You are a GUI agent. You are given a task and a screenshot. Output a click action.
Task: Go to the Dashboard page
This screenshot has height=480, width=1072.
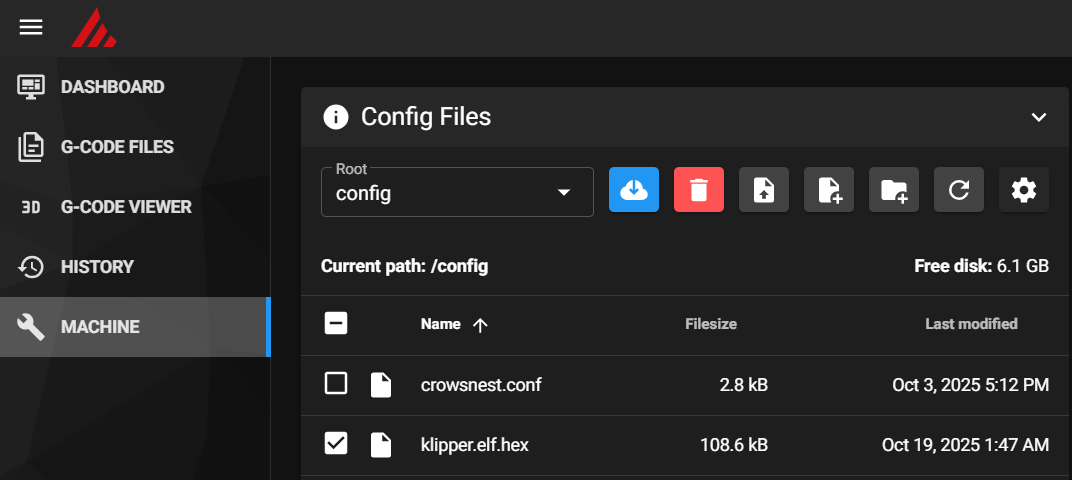click(112, 87)
